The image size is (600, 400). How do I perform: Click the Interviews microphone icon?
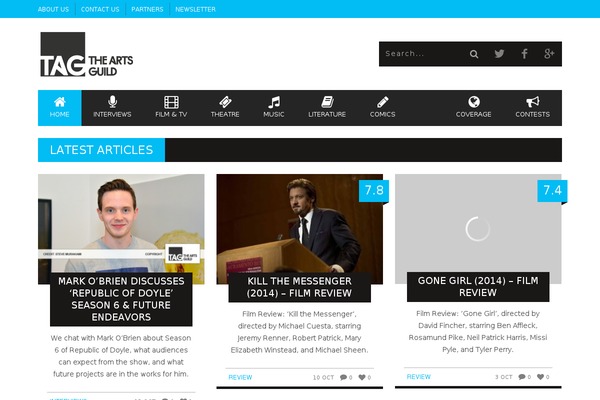pyautogui.click(x=112, y=102)
